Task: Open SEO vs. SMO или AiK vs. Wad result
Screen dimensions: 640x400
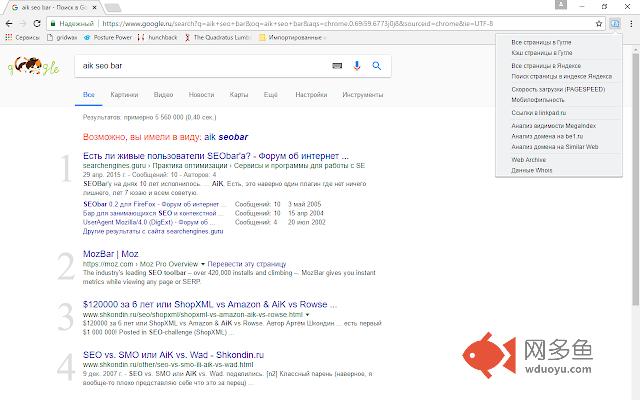Action: click(x=173, y=355)
